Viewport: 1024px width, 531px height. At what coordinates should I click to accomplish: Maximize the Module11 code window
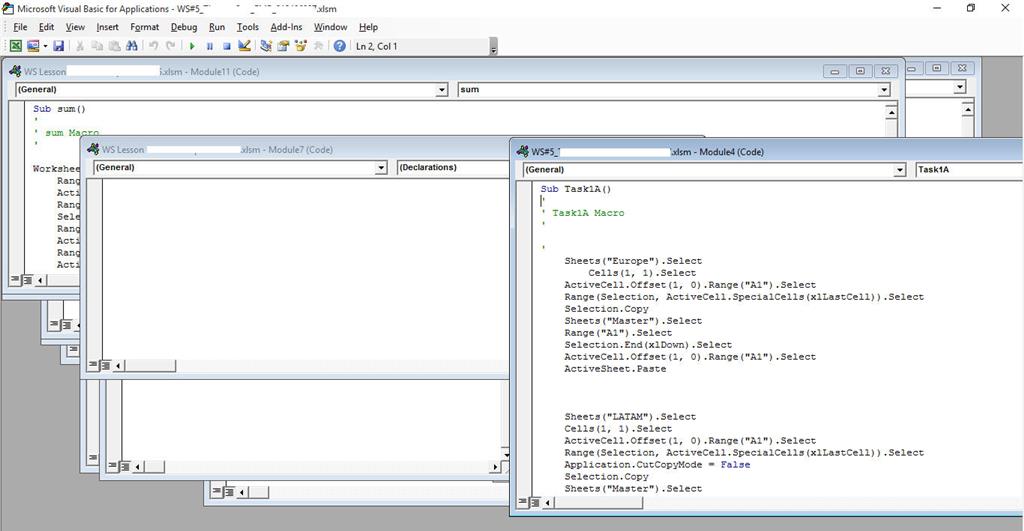click(860, 71)
